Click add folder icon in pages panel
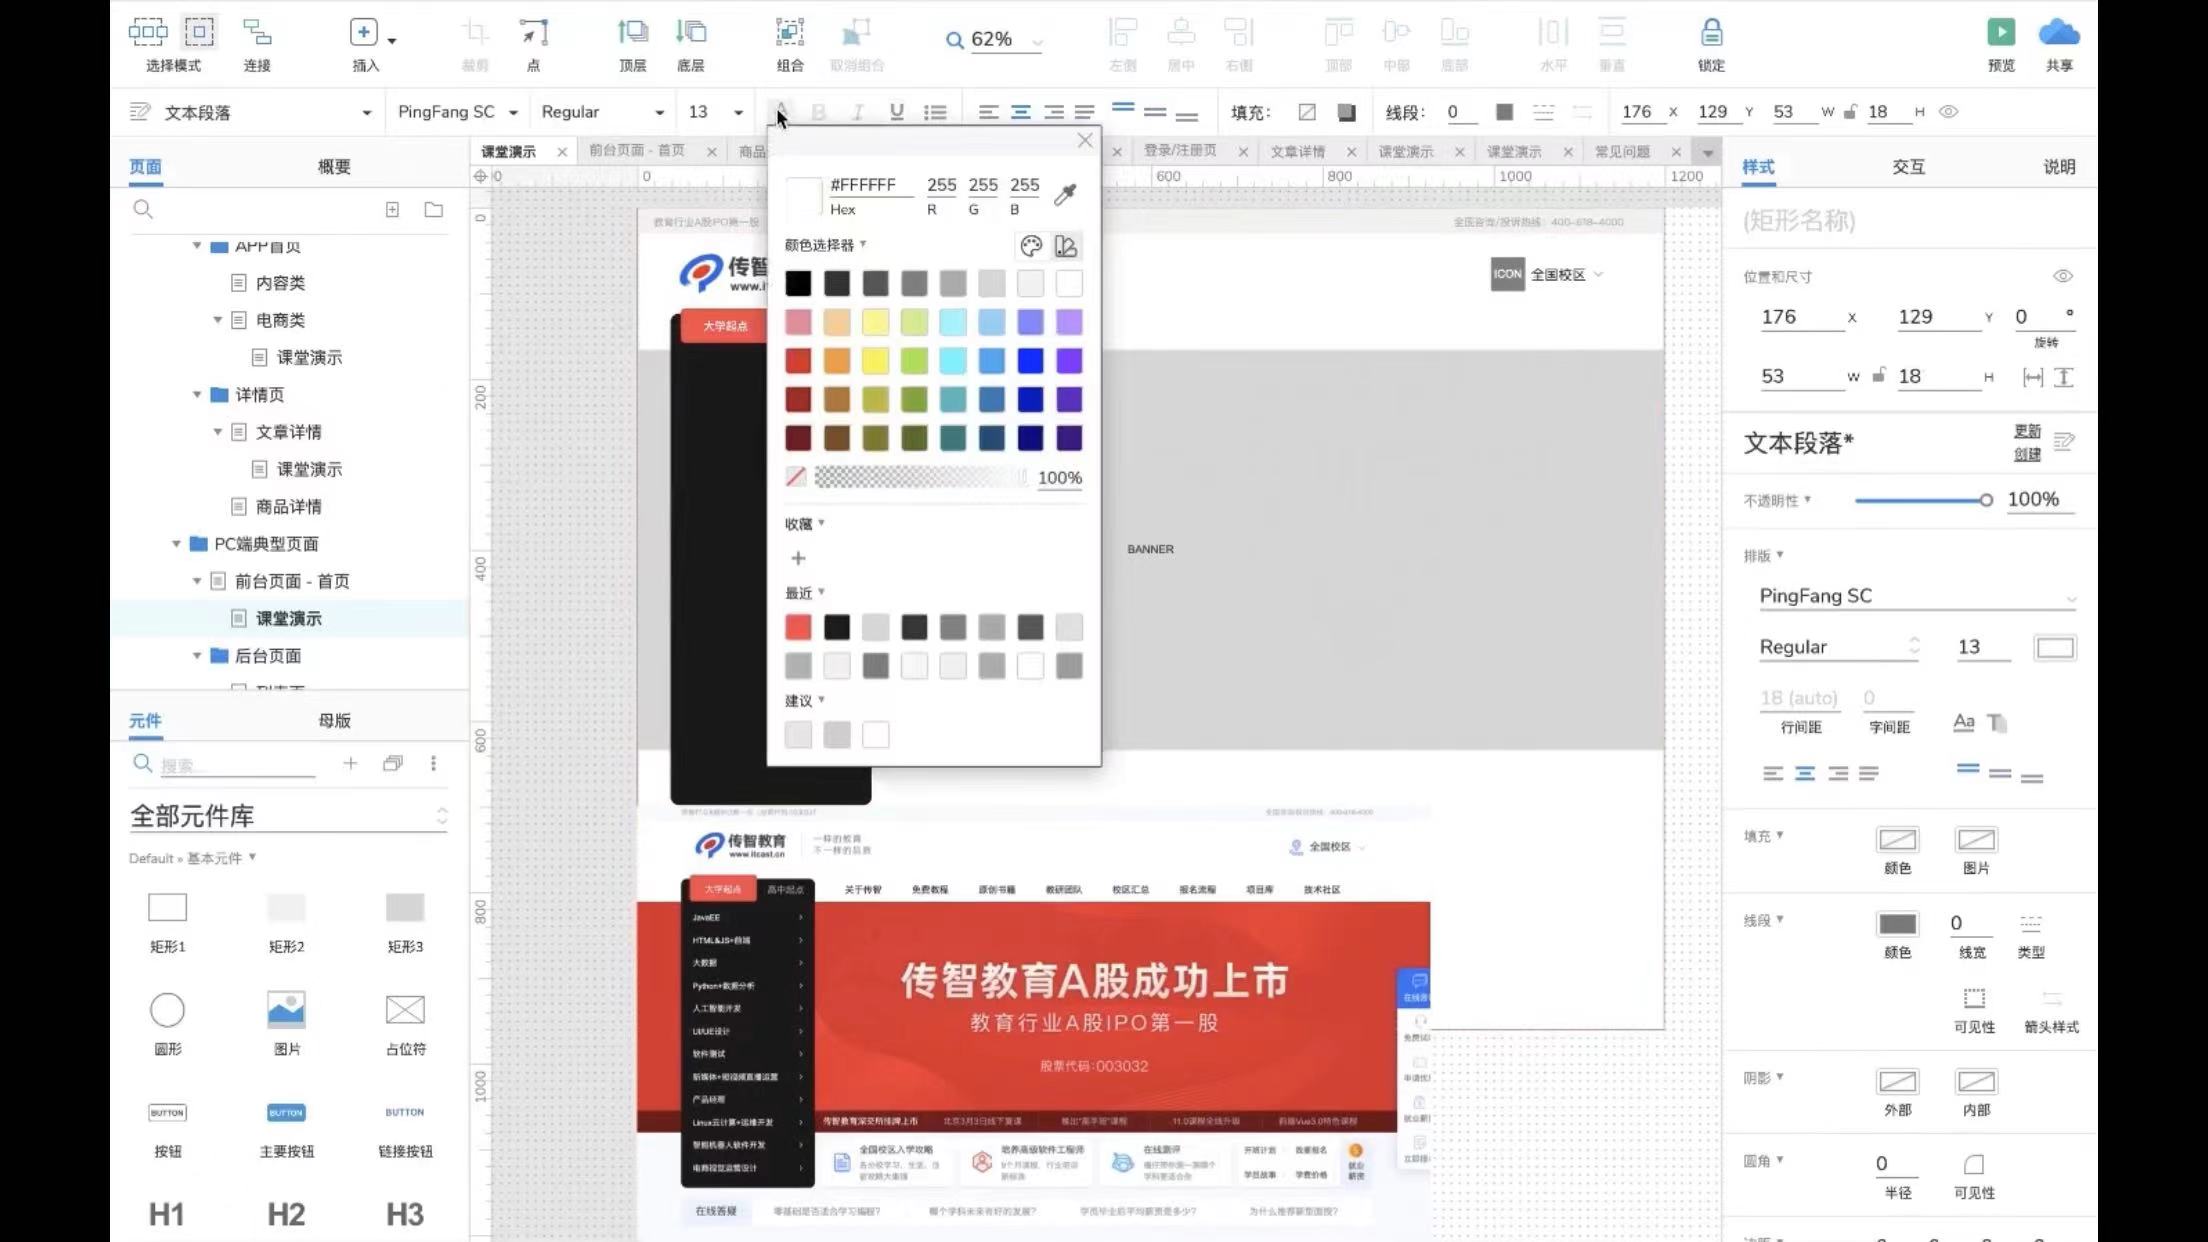This screenshot has height=1242, width=2208. pos(433,210)
